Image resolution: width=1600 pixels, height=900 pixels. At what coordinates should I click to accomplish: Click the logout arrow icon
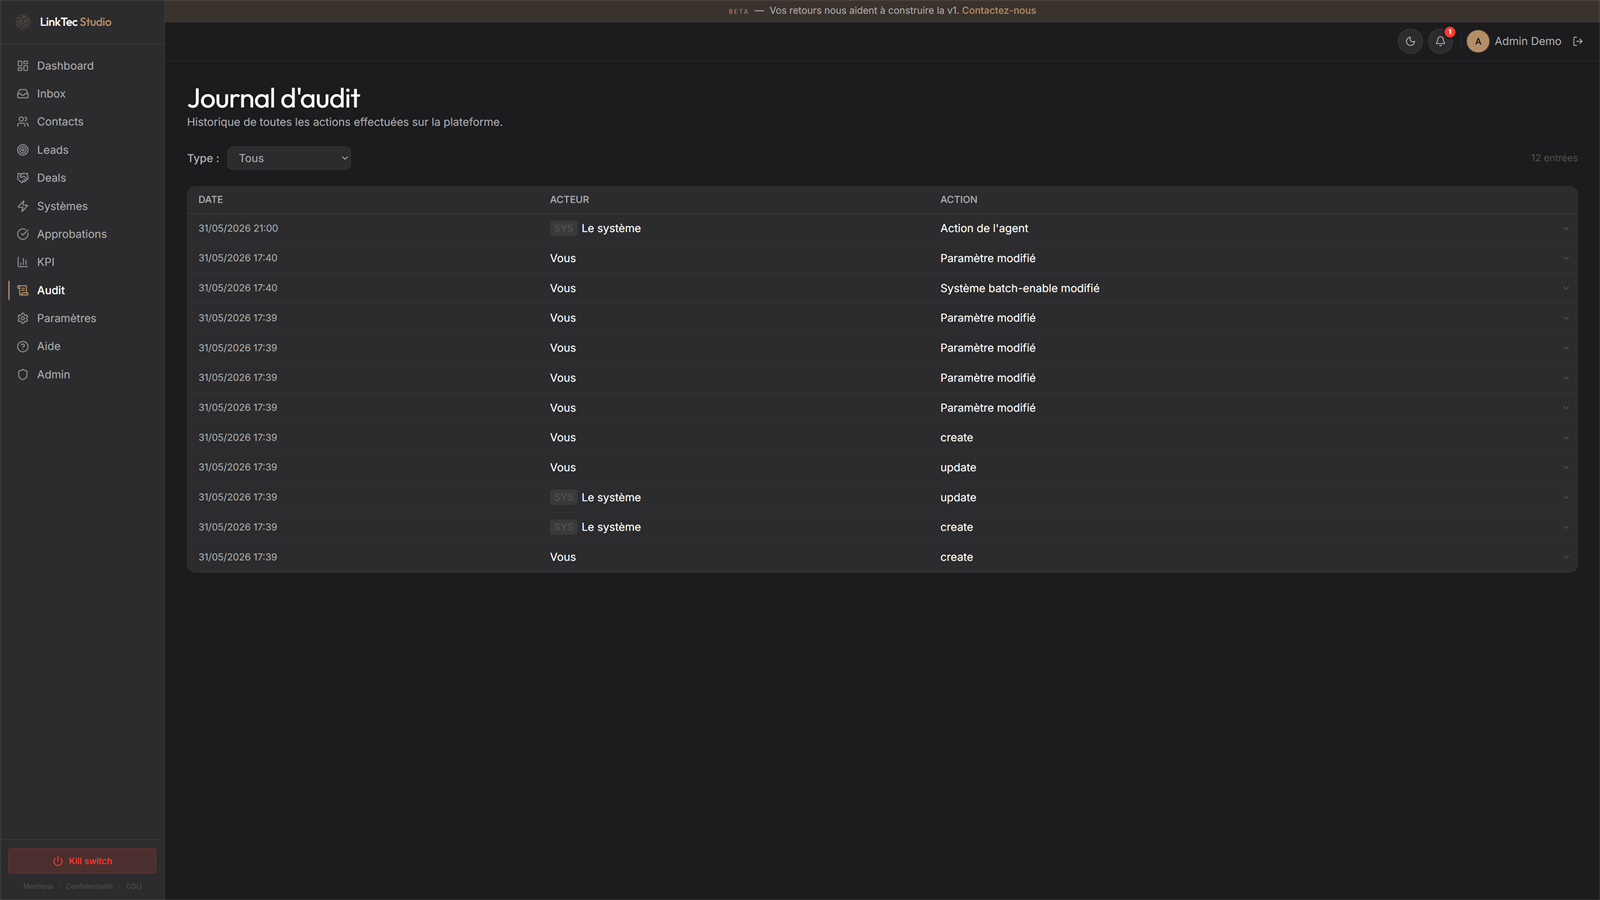[x=1578, y=41]
